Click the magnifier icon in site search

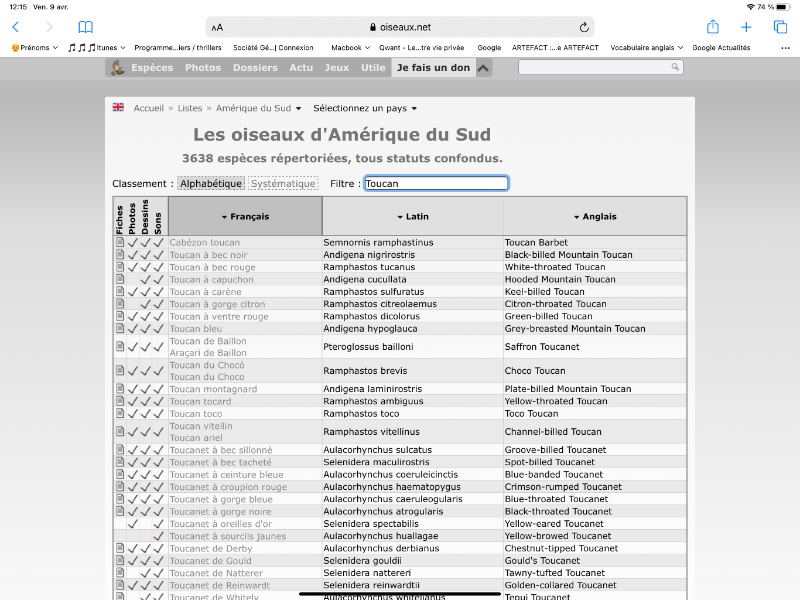pos(675,67)
